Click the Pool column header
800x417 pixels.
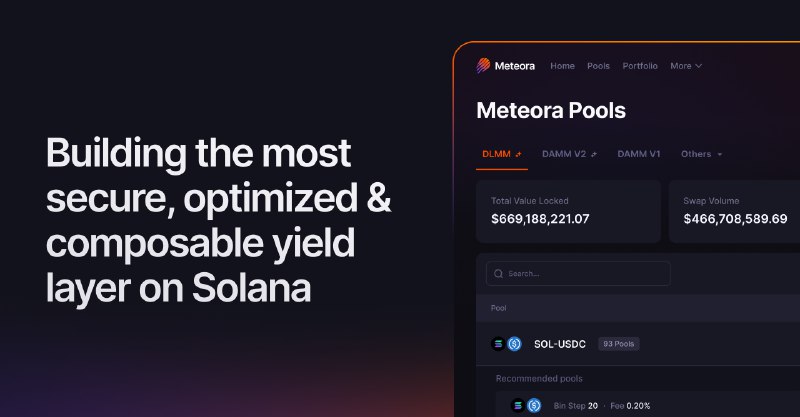pyautogui.click(x=498, y=308)
